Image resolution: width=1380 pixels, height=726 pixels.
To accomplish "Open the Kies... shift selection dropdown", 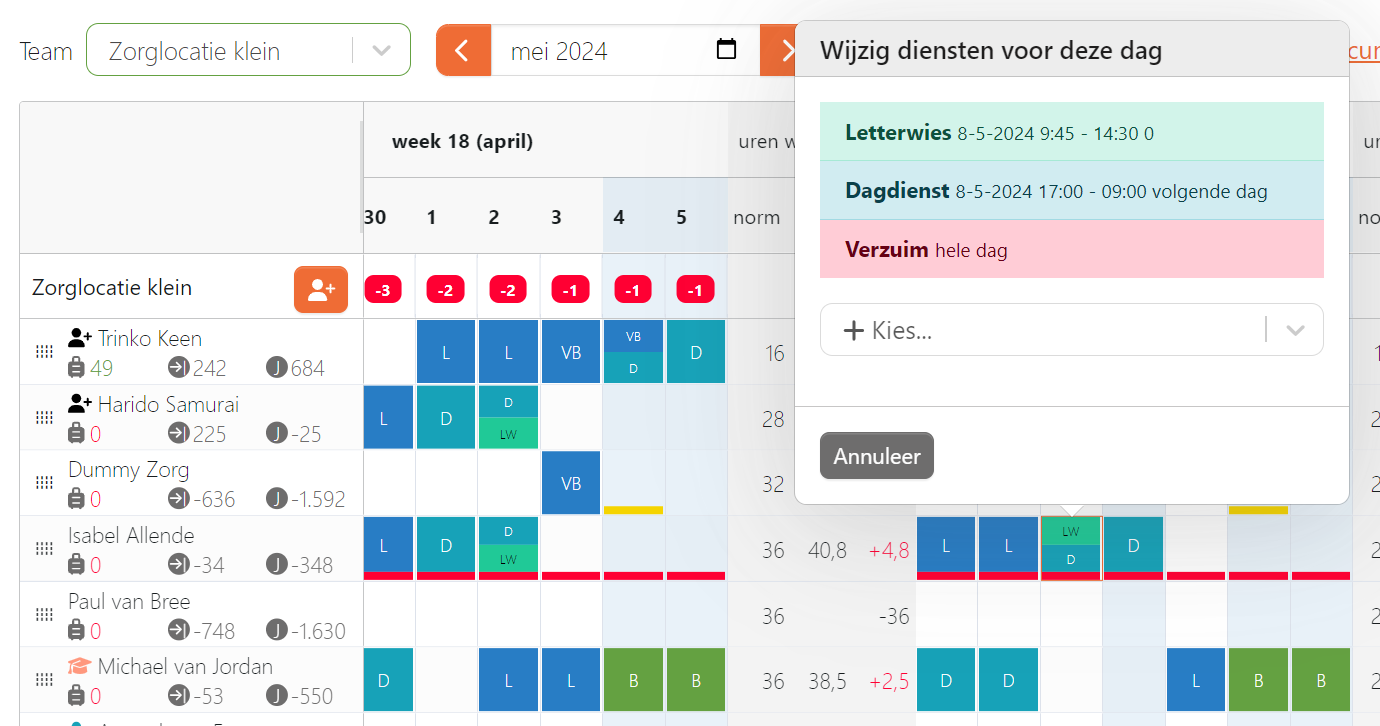I will [x=1071, y=330].
